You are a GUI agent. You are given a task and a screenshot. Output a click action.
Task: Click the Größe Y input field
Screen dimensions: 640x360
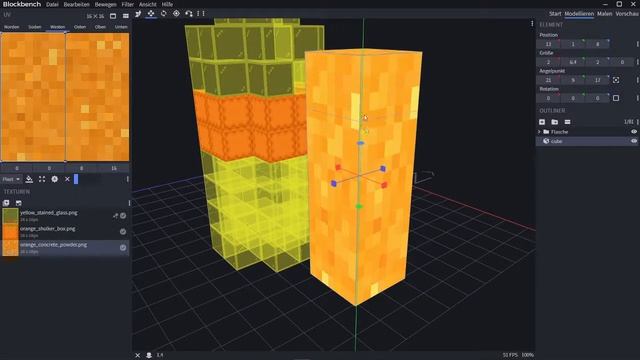[x=573, y=62]
